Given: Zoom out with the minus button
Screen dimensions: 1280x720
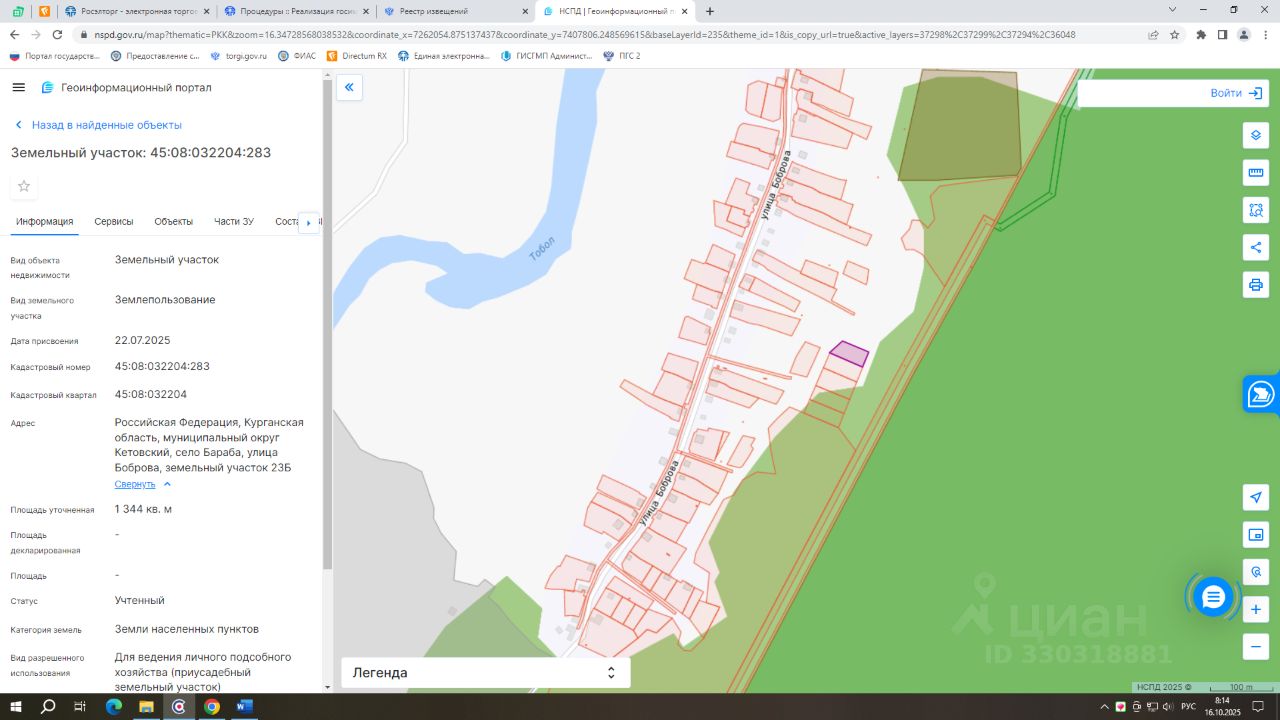Looking at the screenshot, I should coord(1256,647).
